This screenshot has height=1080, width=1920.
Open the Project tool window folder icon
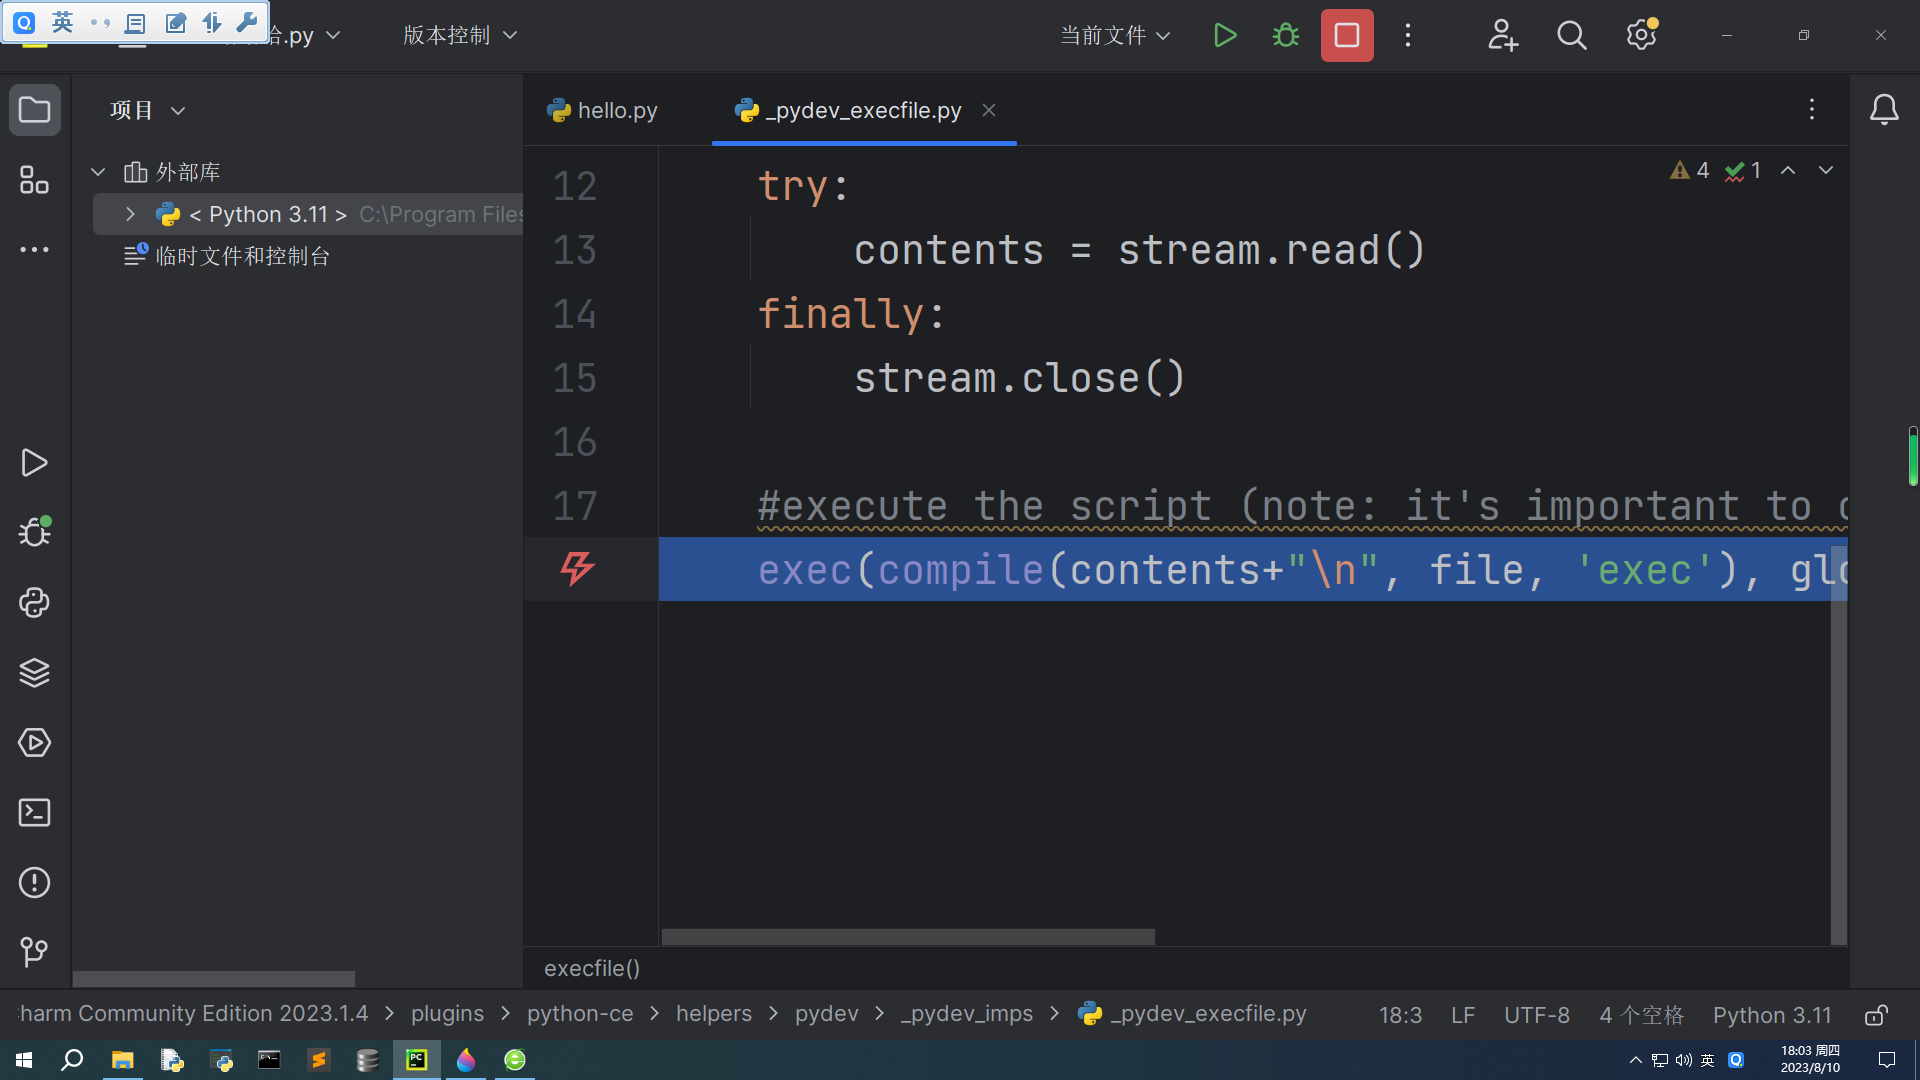pos(35,110)
